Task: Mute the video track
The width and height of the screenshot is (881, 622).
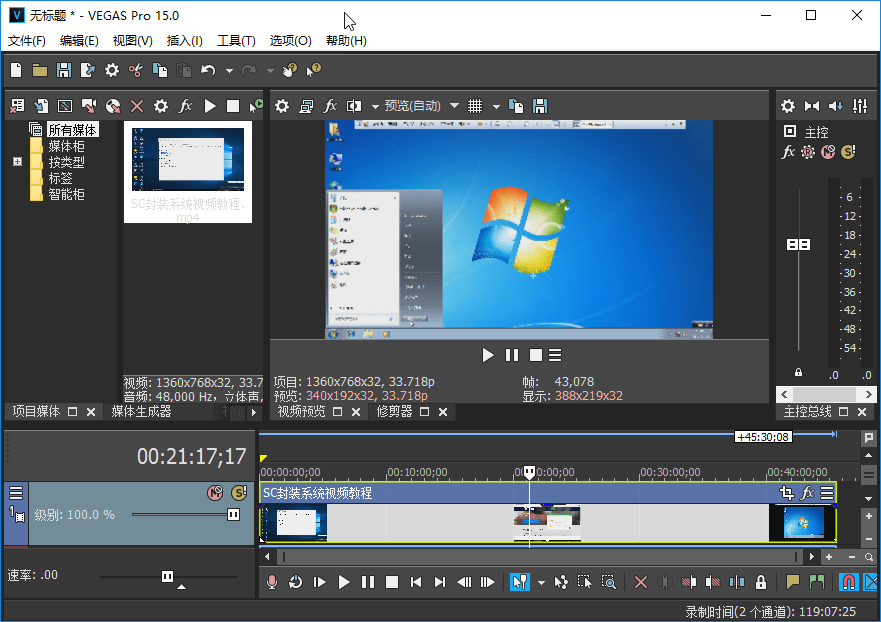Action: pos(215,493)
